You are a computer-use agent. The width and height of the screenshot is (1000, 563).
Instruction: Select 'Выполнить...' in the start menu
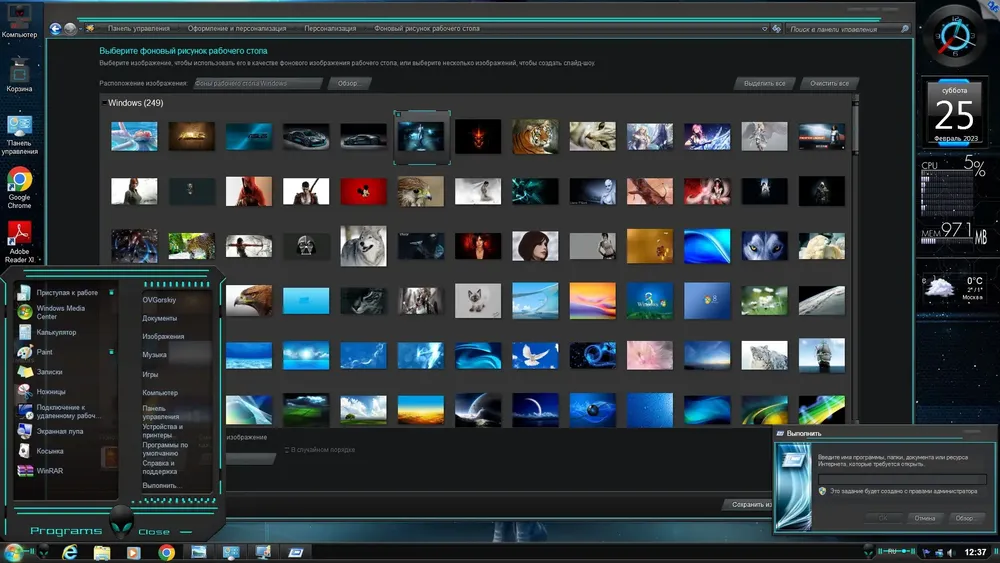tap(159, 486)
